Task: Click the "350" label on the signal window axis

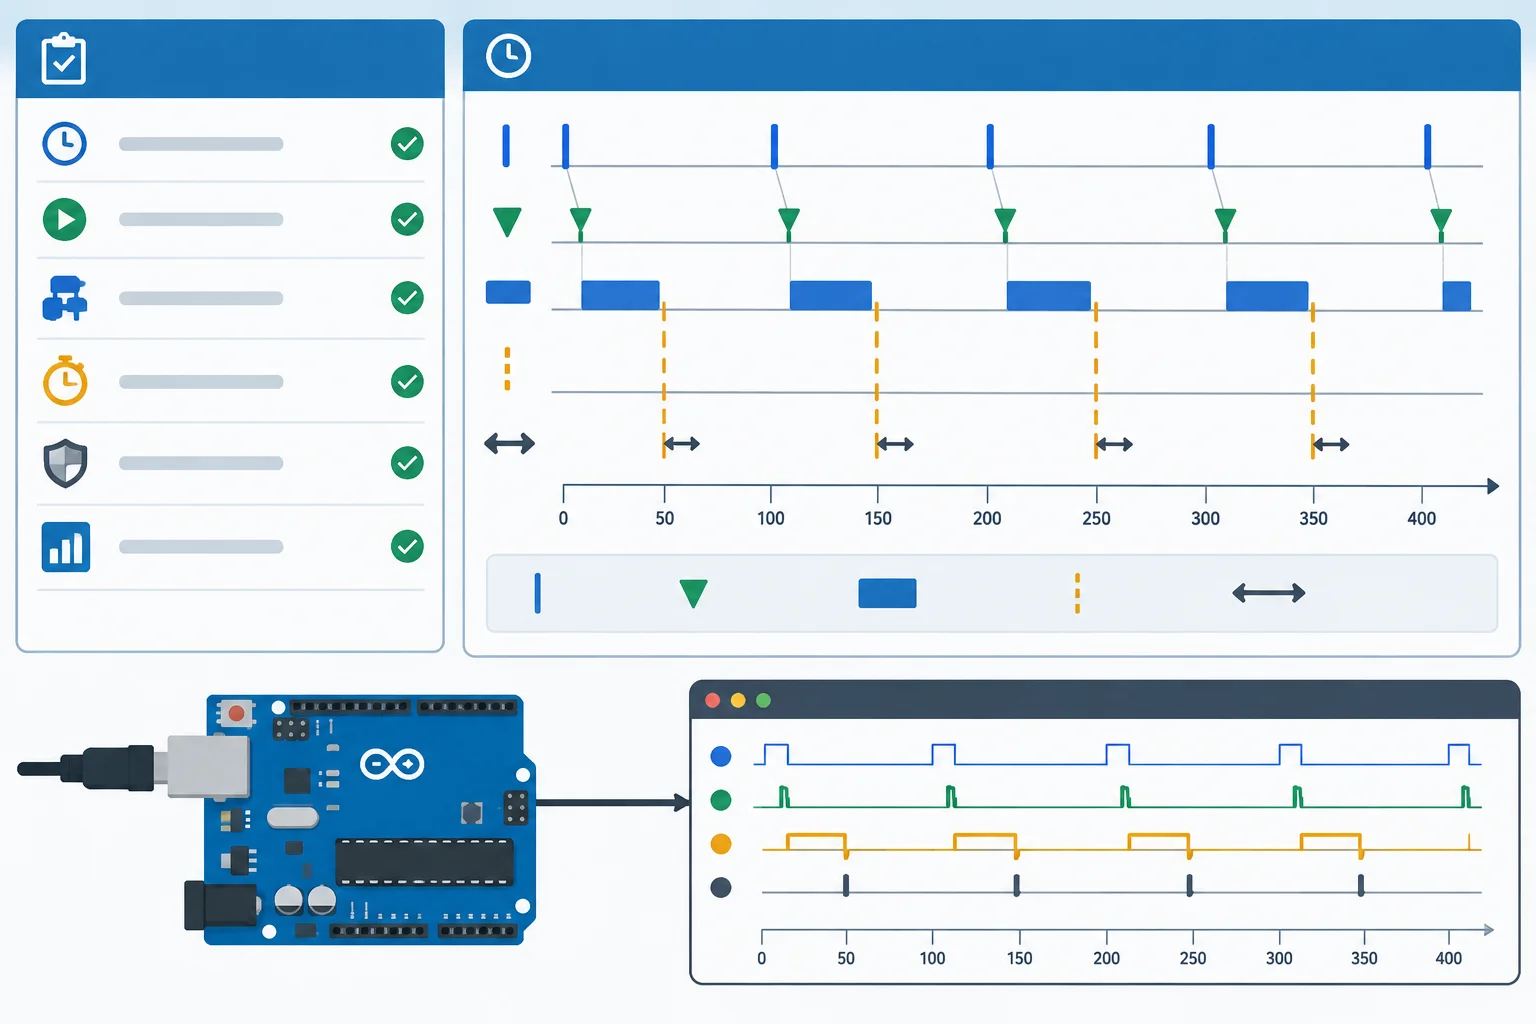Action: point(1364,958)
